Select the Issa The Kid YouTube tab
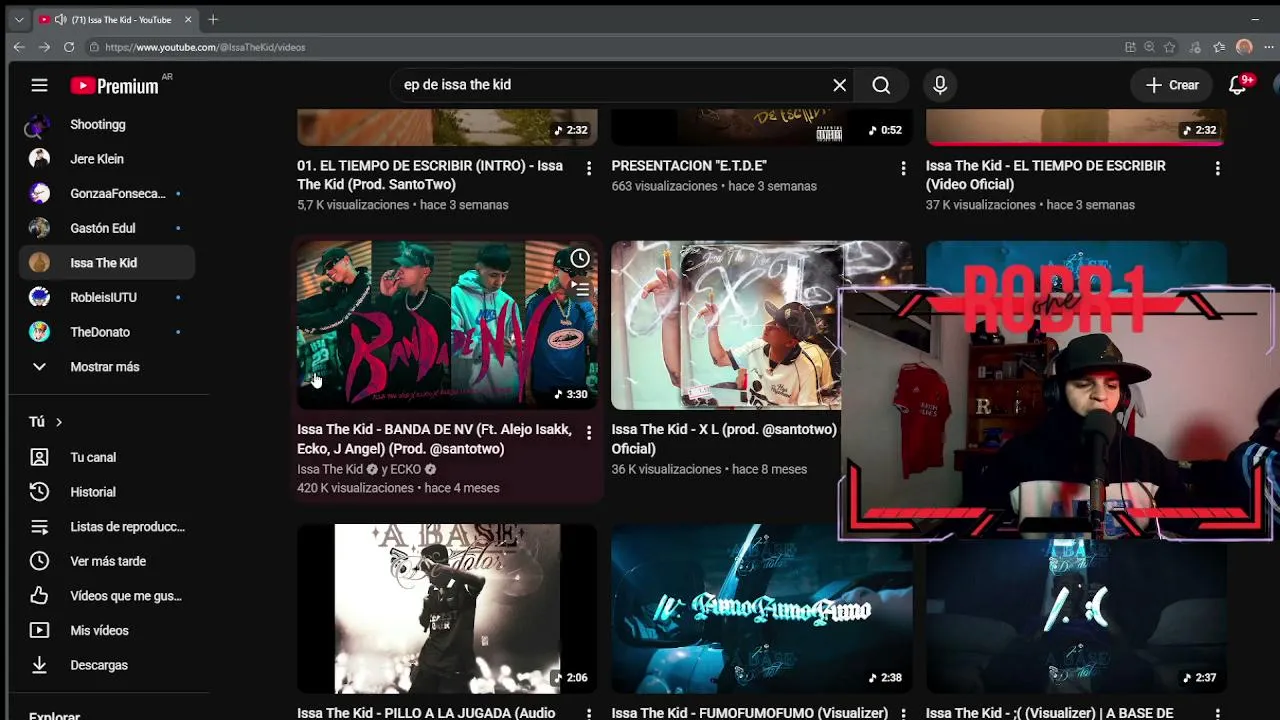This screenshot has width=1280, height=720. point(115,19)
